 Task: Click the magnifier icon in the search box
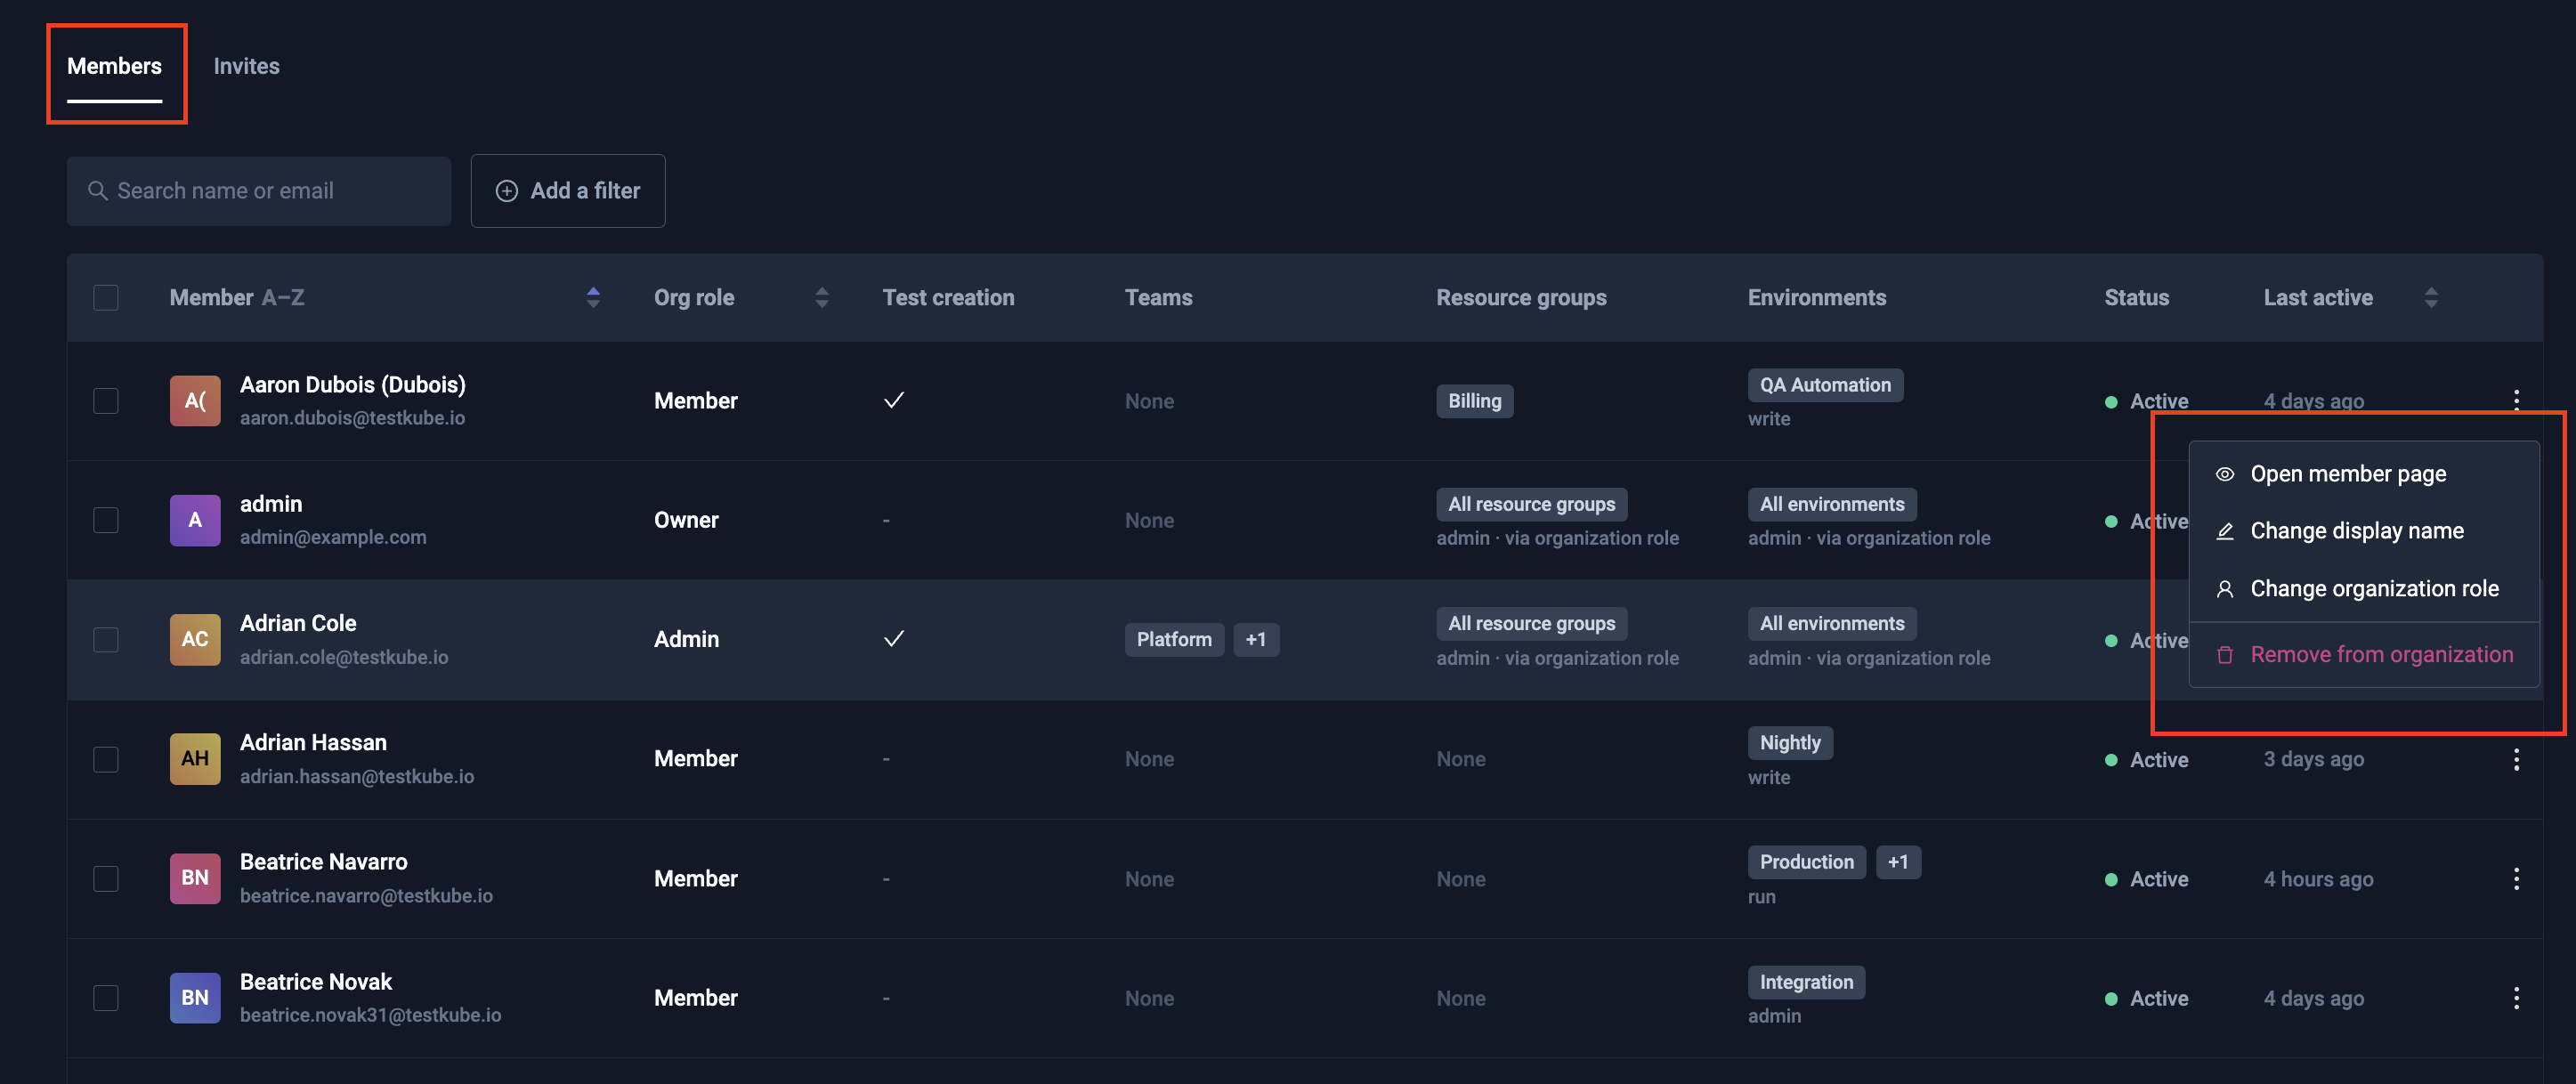(x=98, y=190)
